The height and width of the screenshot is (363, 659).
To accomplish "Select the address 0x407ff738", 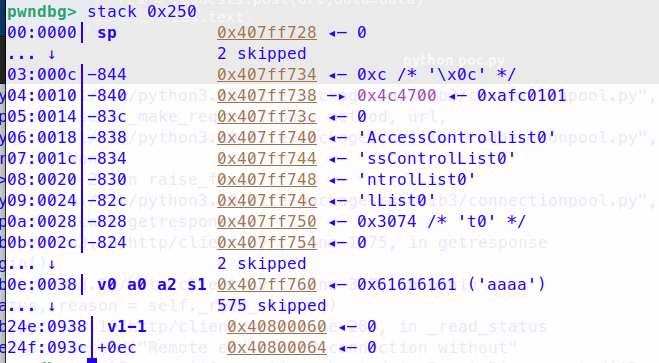I will click(266, 96).
